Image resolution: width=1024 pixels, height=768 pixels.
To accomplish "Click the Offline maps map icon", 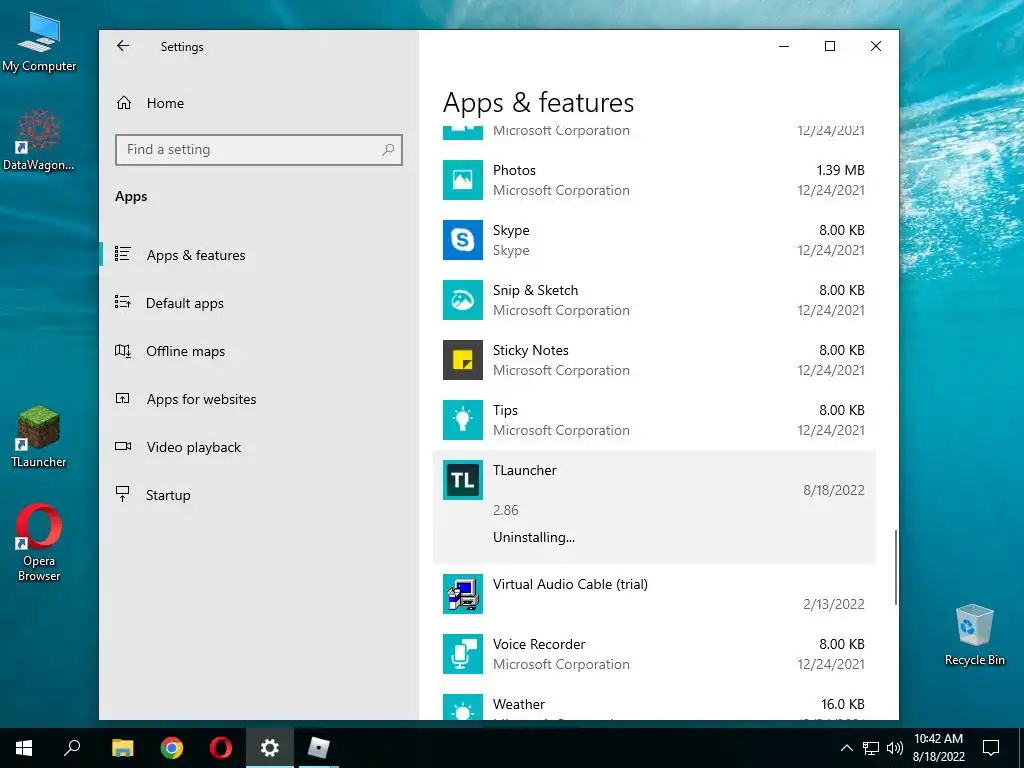I will pos(123,351).
